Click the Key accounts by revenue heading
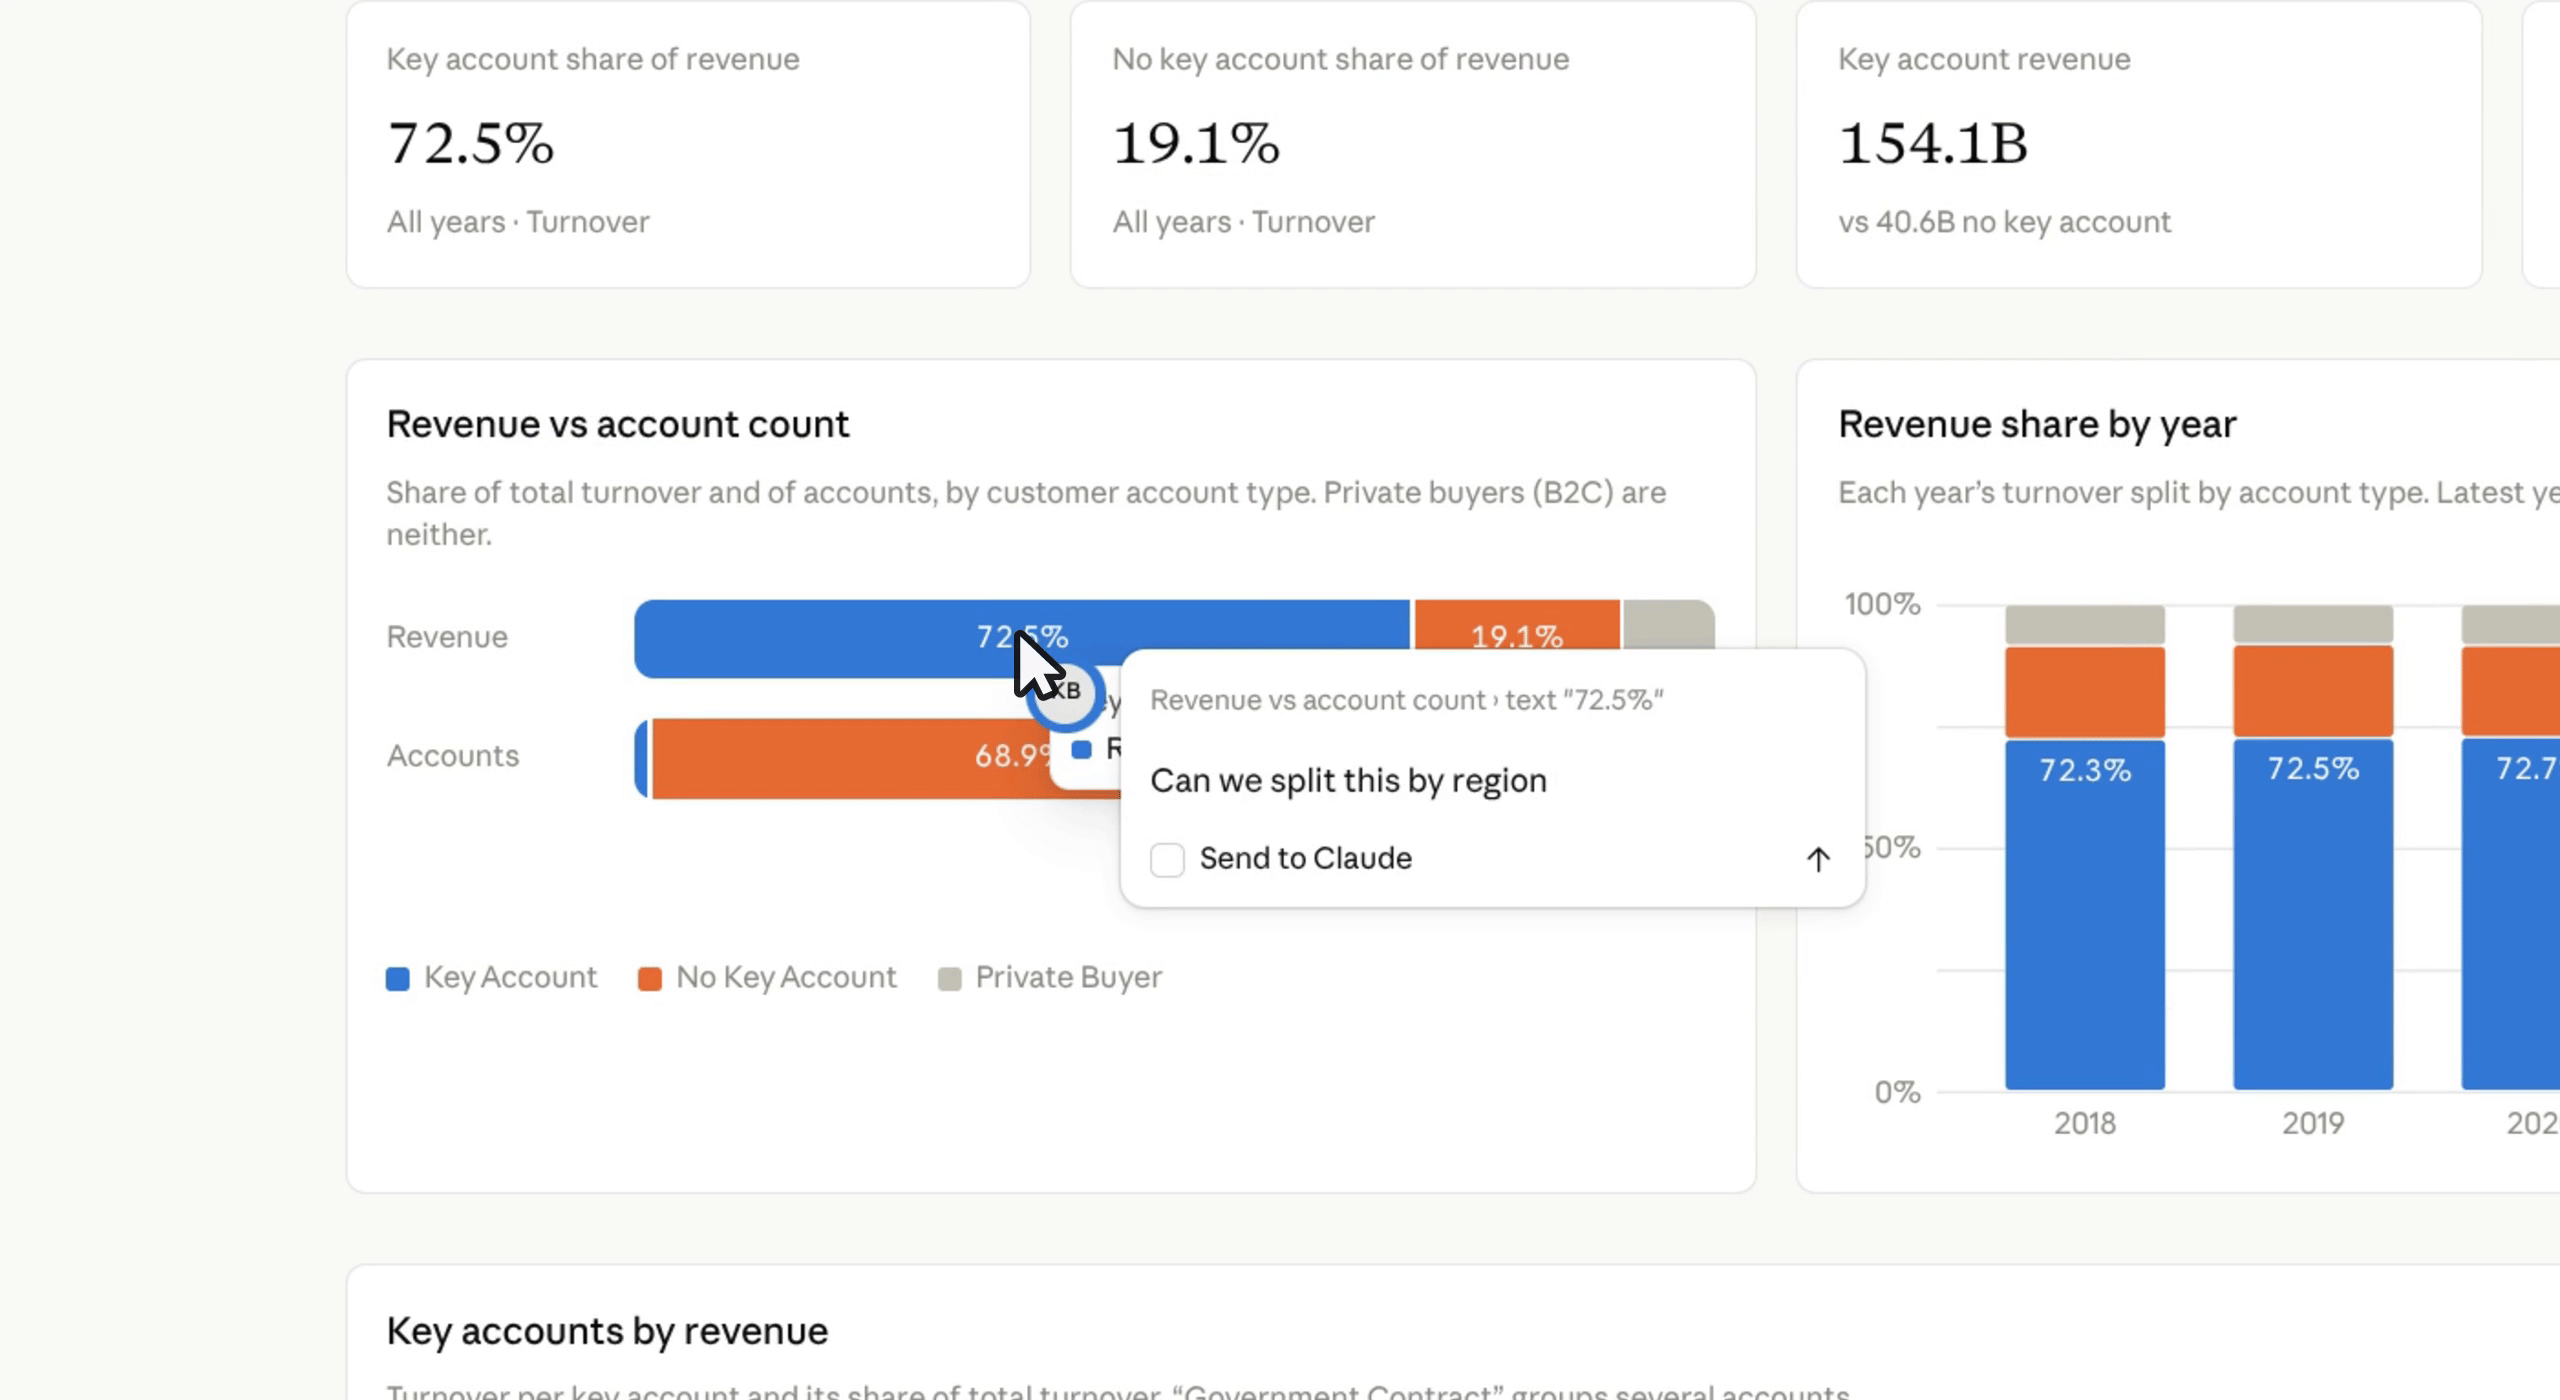 pyautogui.click(x=607, y=1331)
